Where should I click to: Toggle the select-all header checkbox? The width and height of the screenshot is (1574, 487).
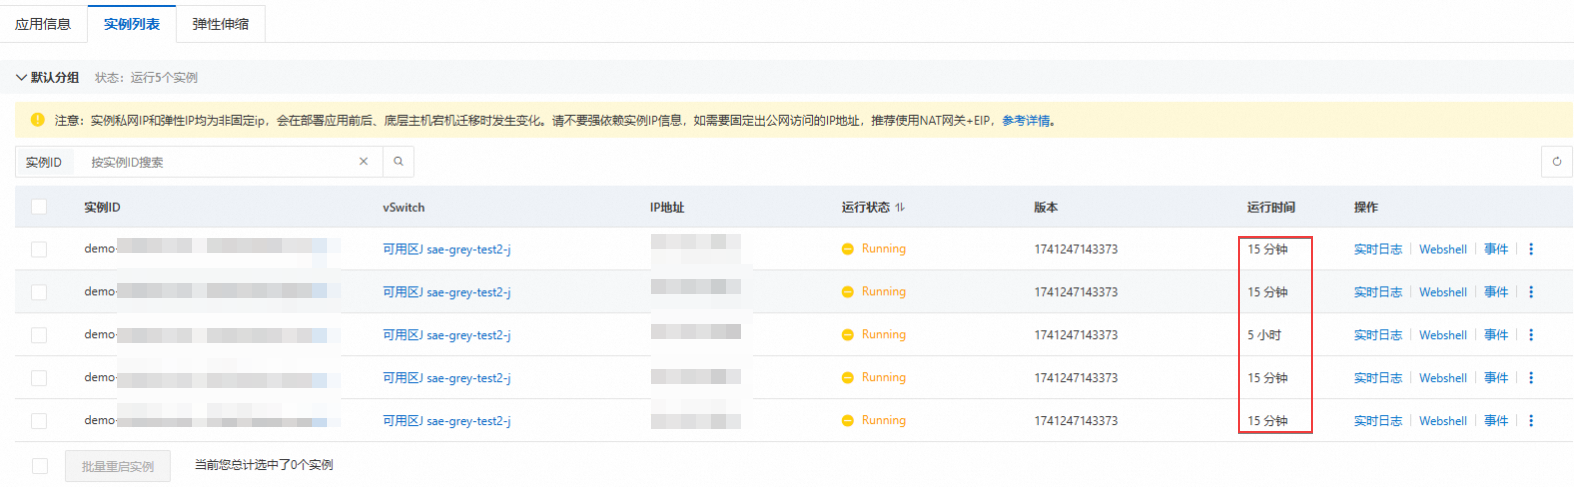pyautogui.click(x=39, y=207)
